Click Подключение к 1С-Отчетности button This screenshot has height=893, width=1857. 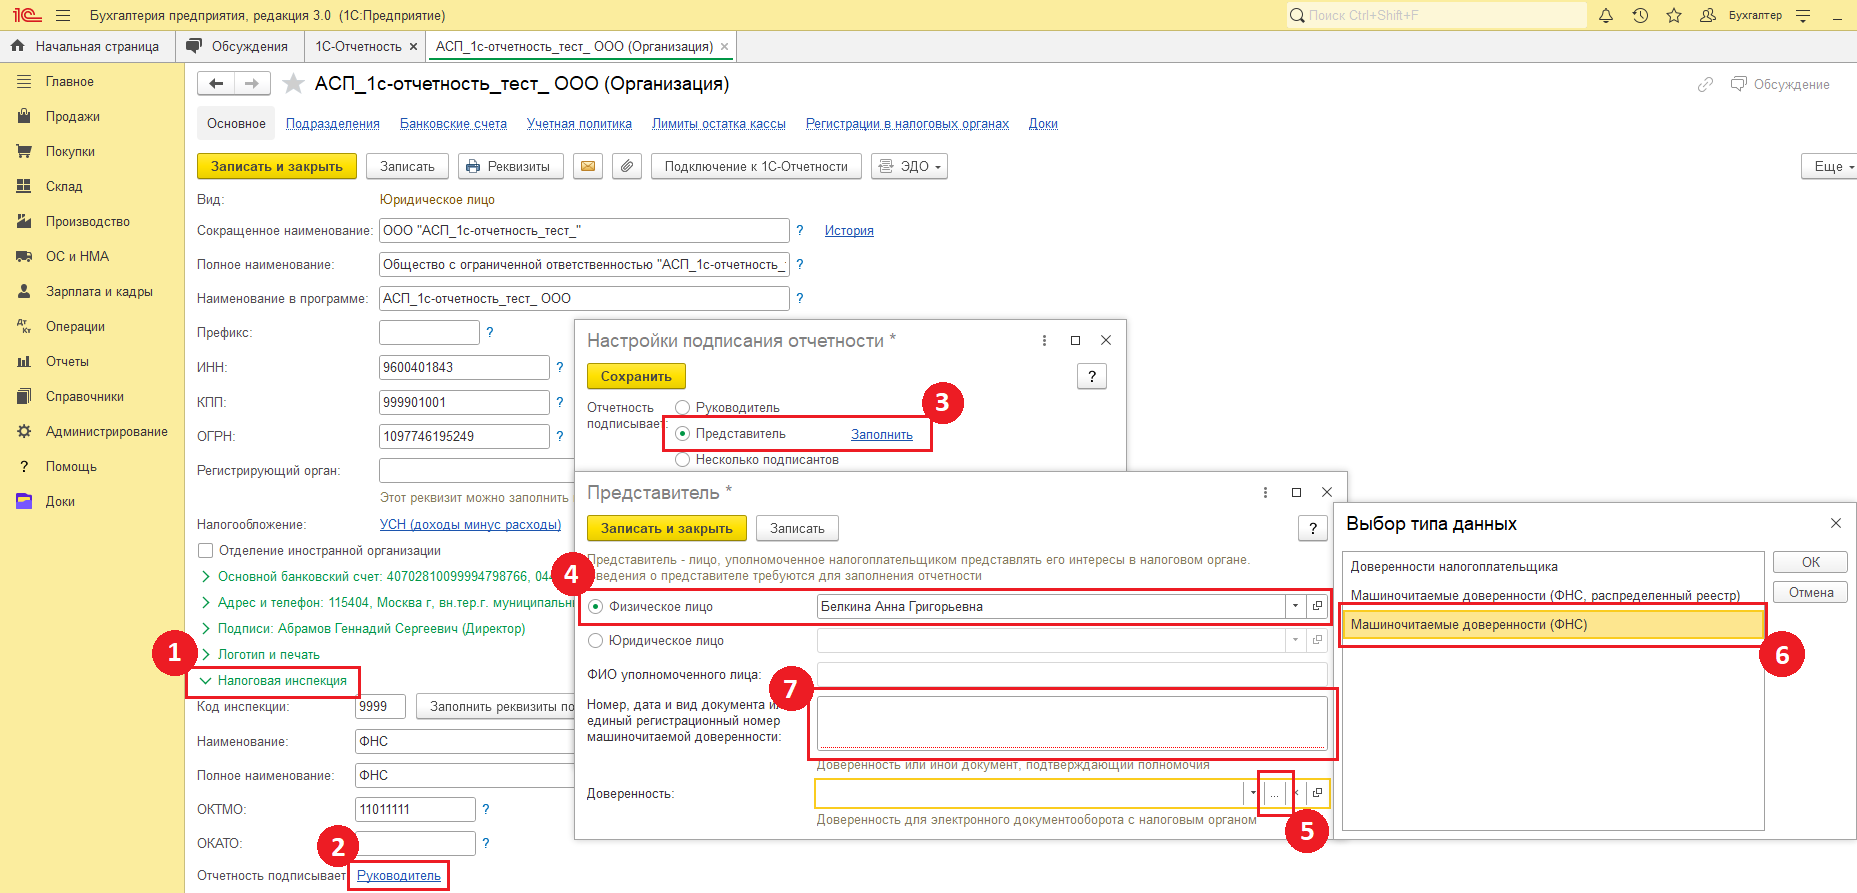(x=756, y=166)
